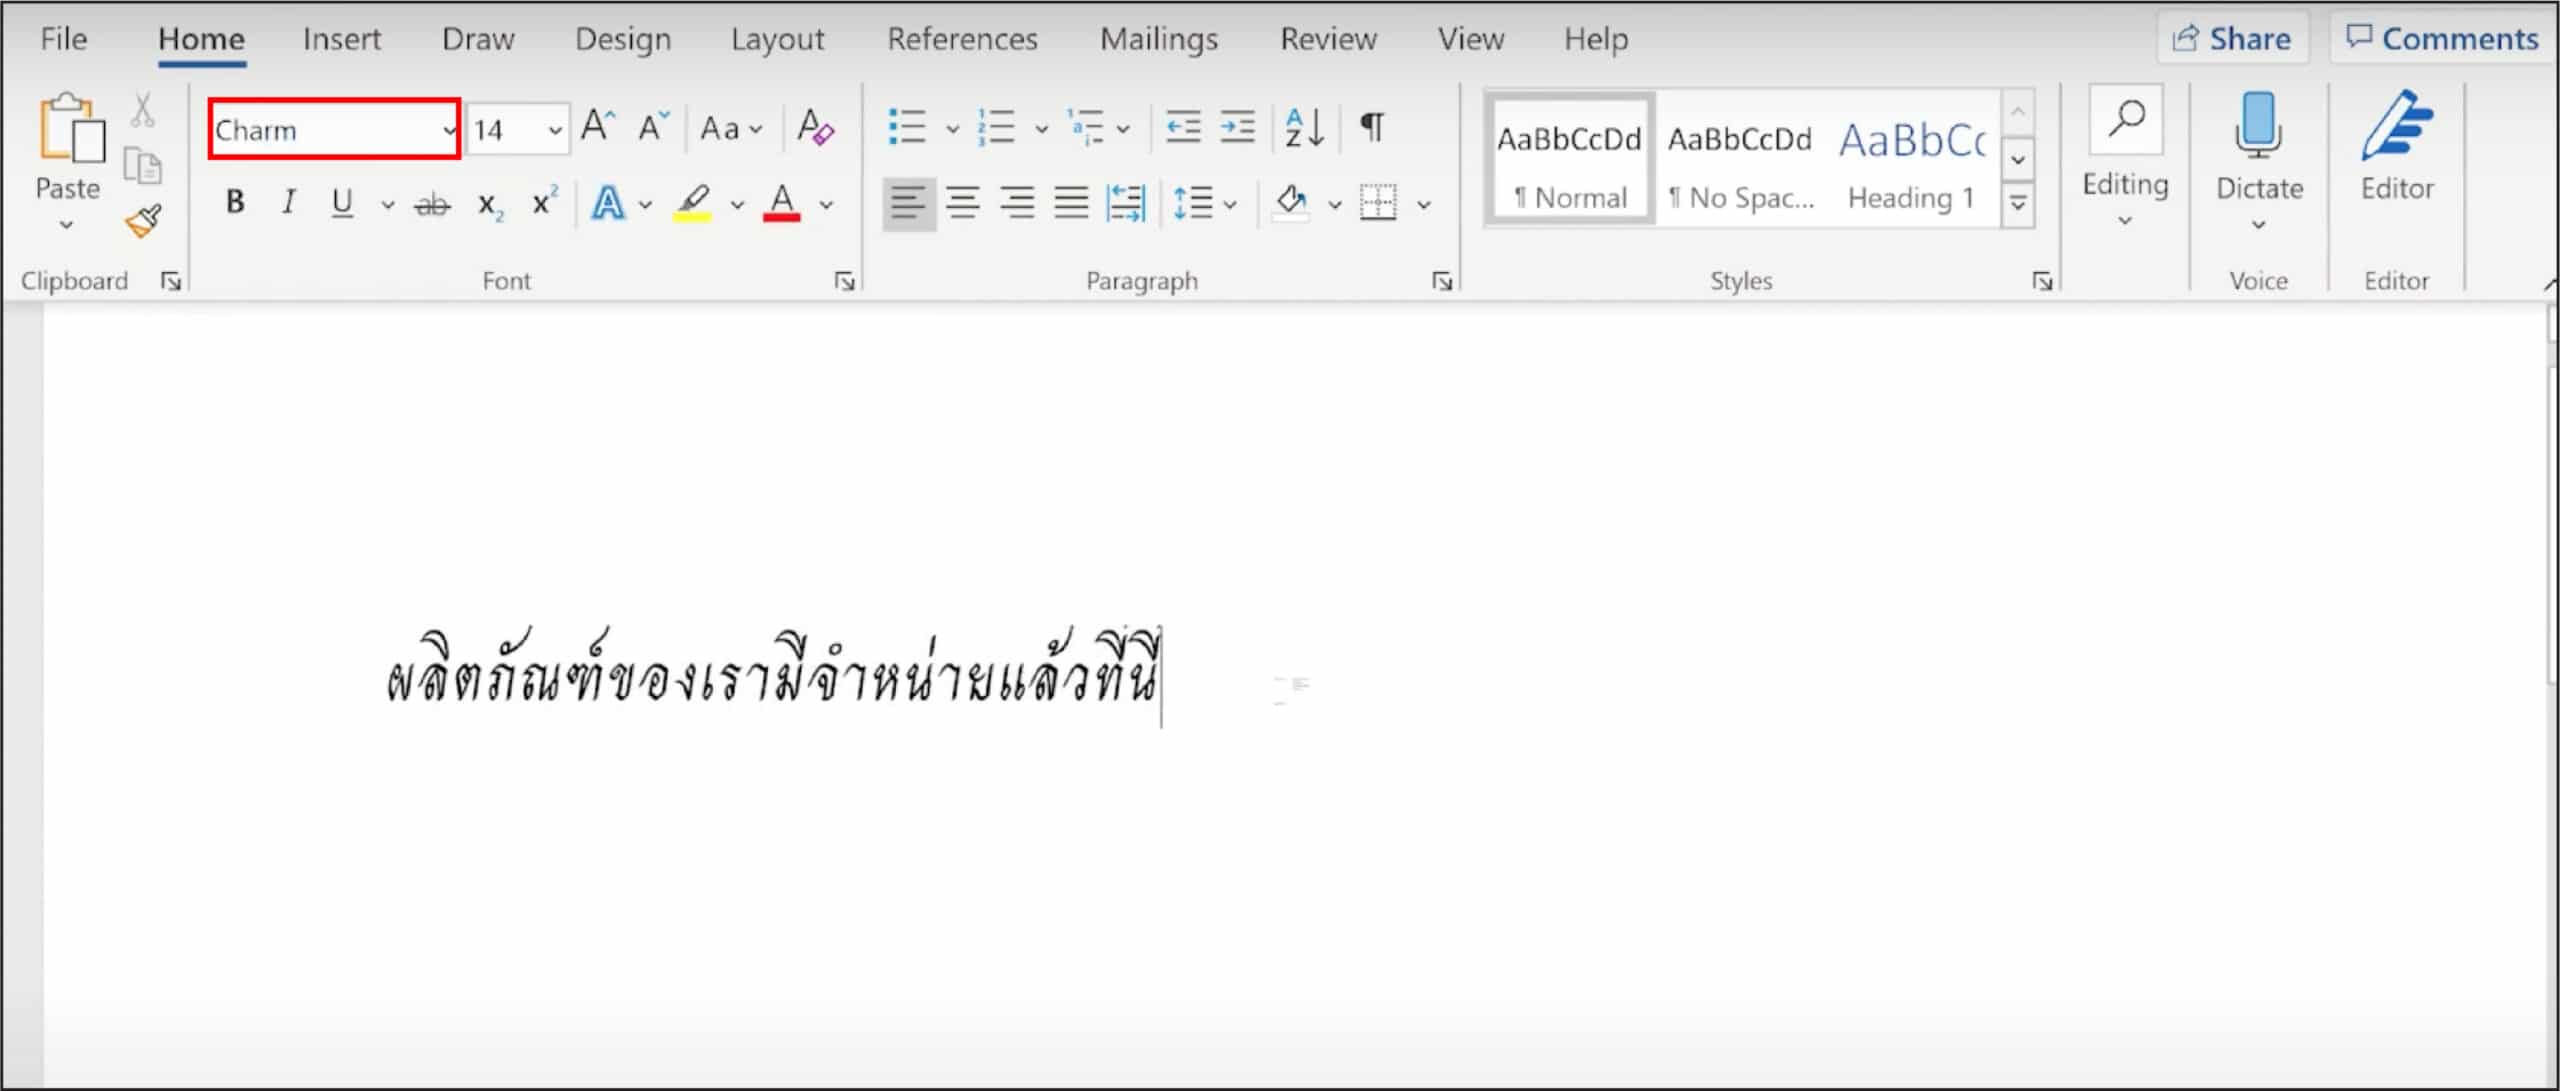The height and width of the screenshot is (1091, 2560).
Task: Toggle align left
Action: coord(909,203)
